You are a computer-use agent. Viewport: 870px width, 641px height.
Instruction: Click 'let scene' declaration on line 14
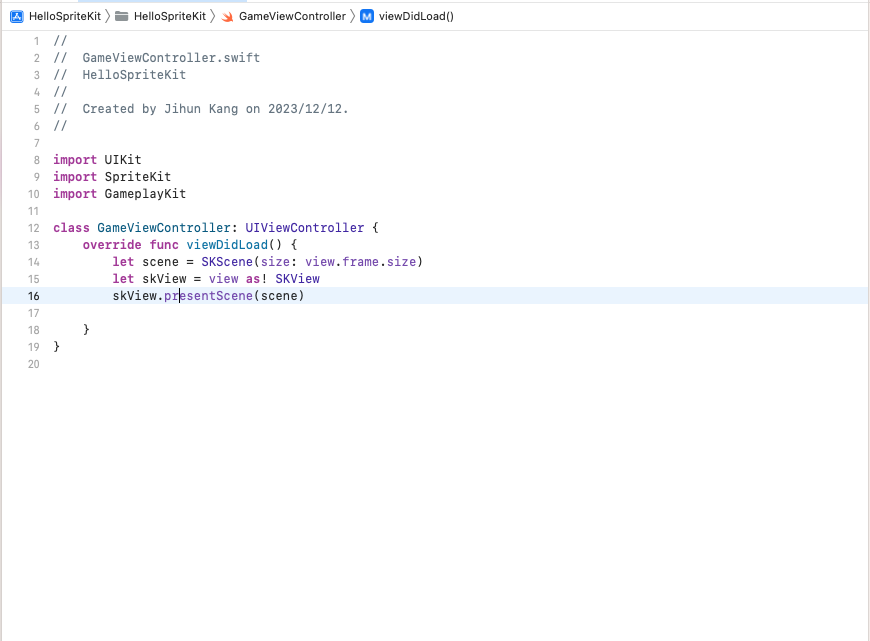145,262
